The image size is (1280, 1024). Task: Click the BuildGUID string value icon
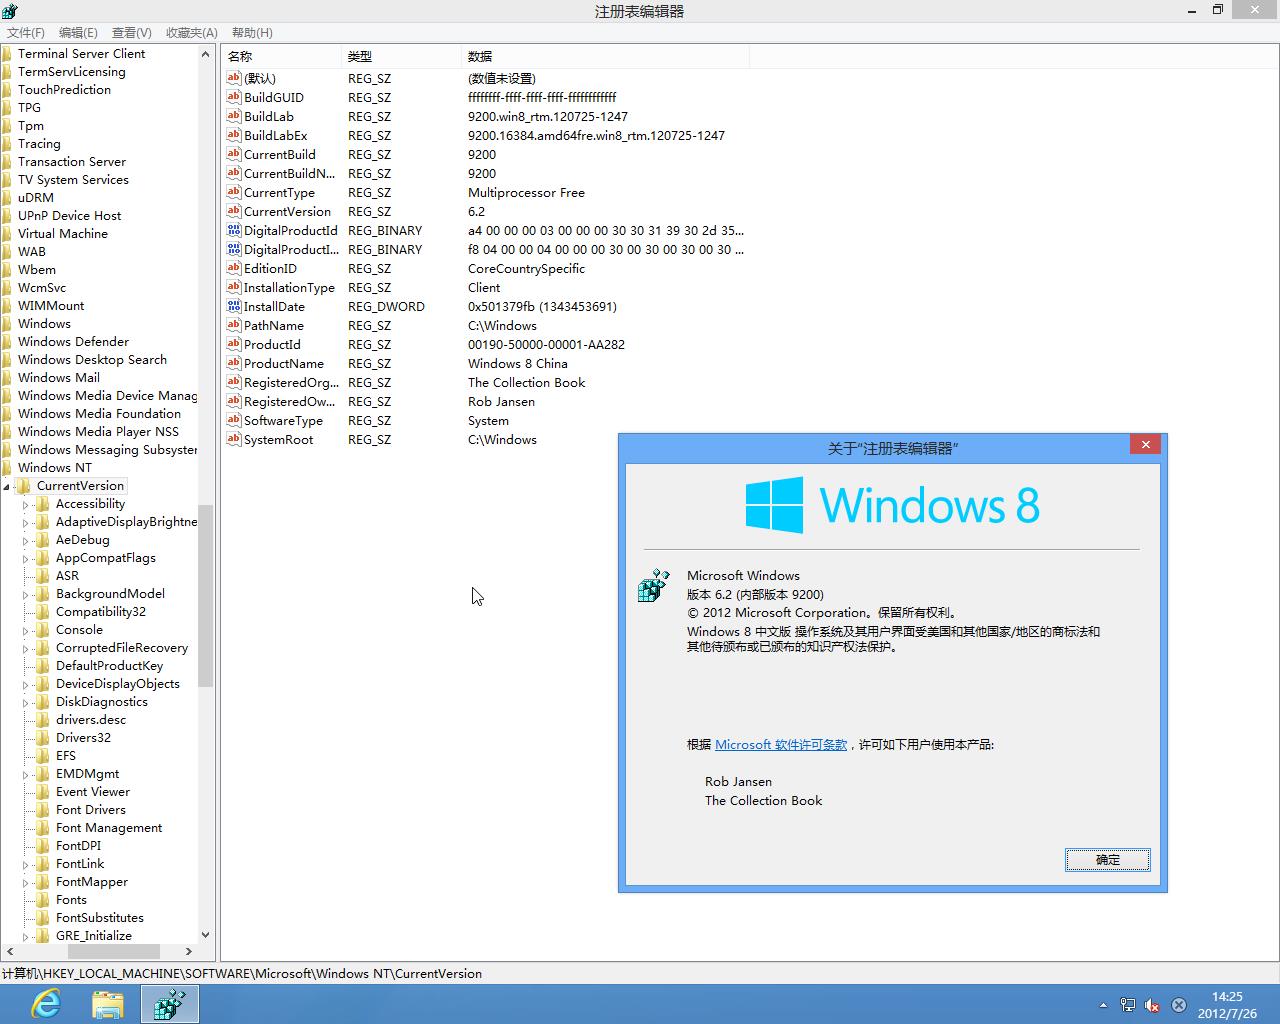[x=234, y=97]
